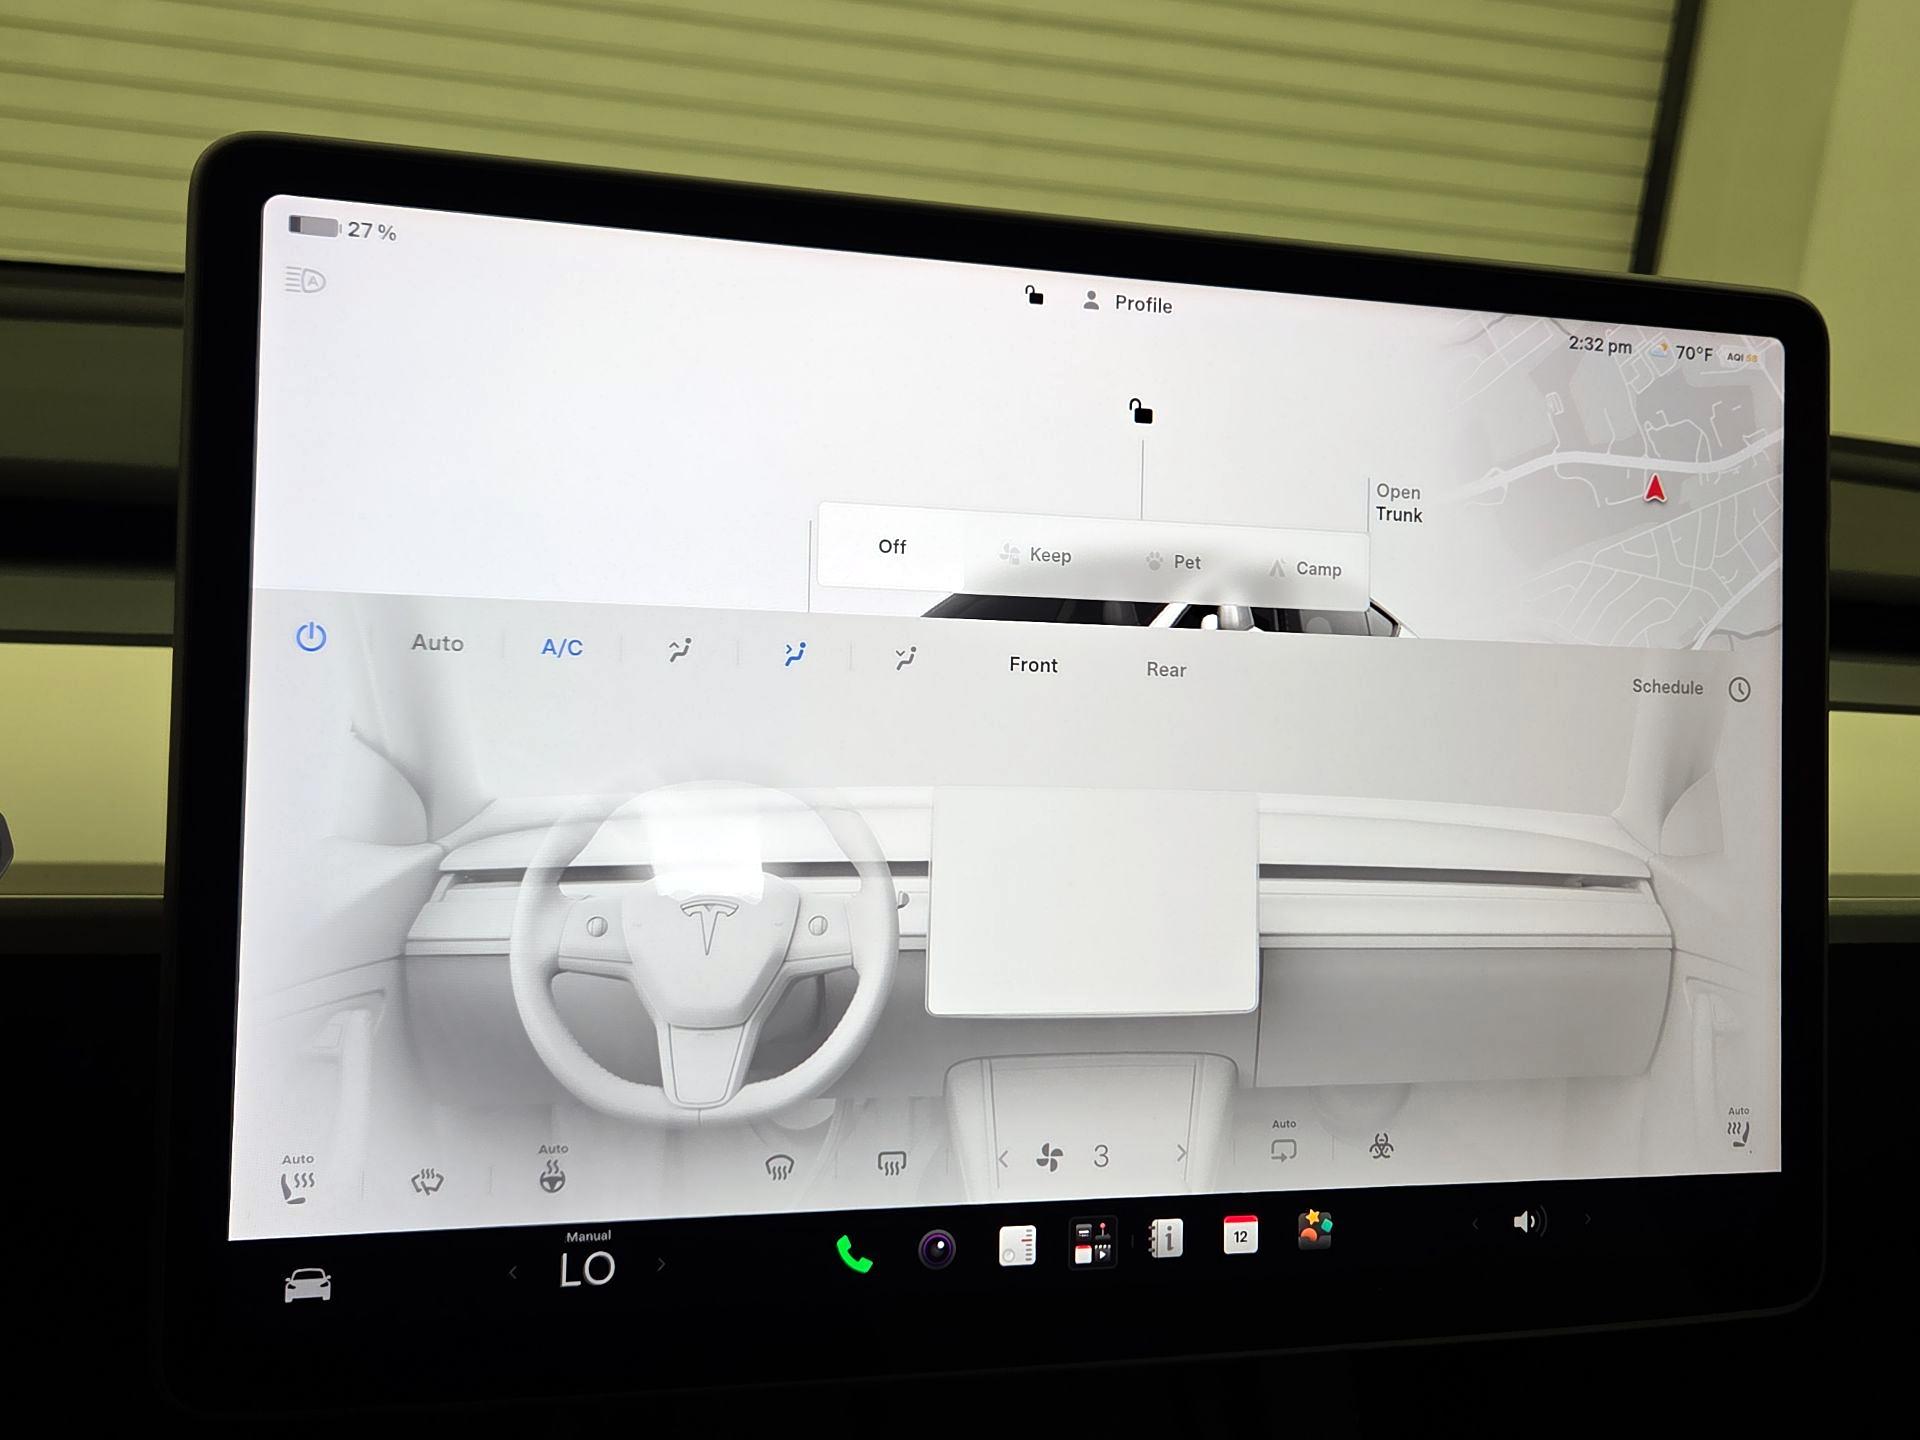Tap Open Trunk
This screenshot has height=1440, width=1920.
tap(1399, 503)
